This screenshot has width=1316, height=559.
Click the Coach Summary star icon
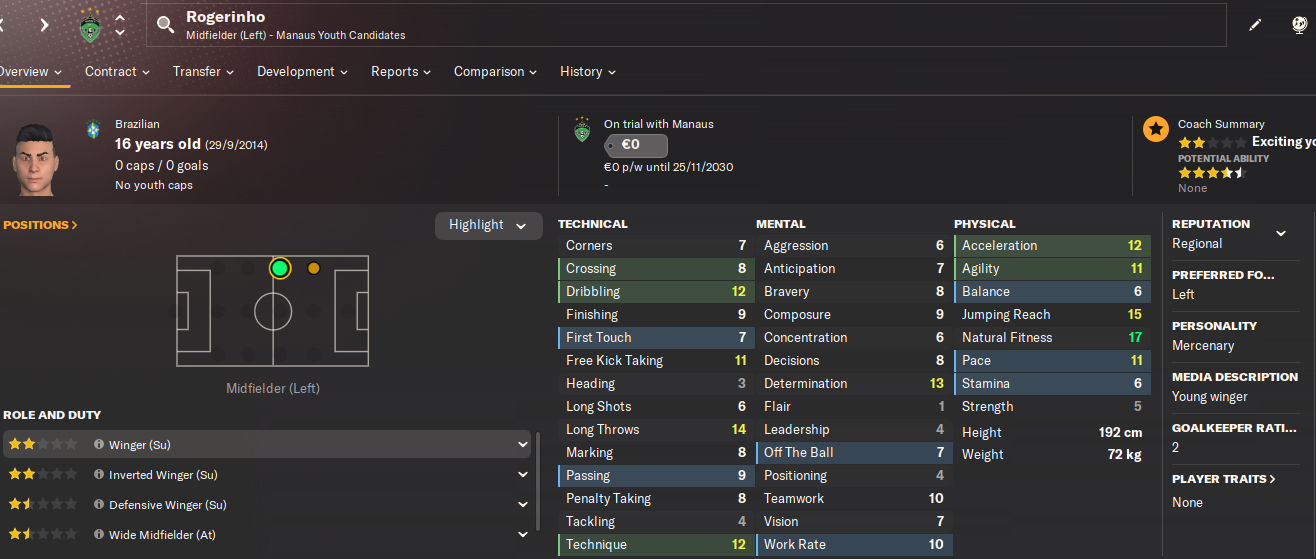pyautogui.click(x=1156, y=128)
